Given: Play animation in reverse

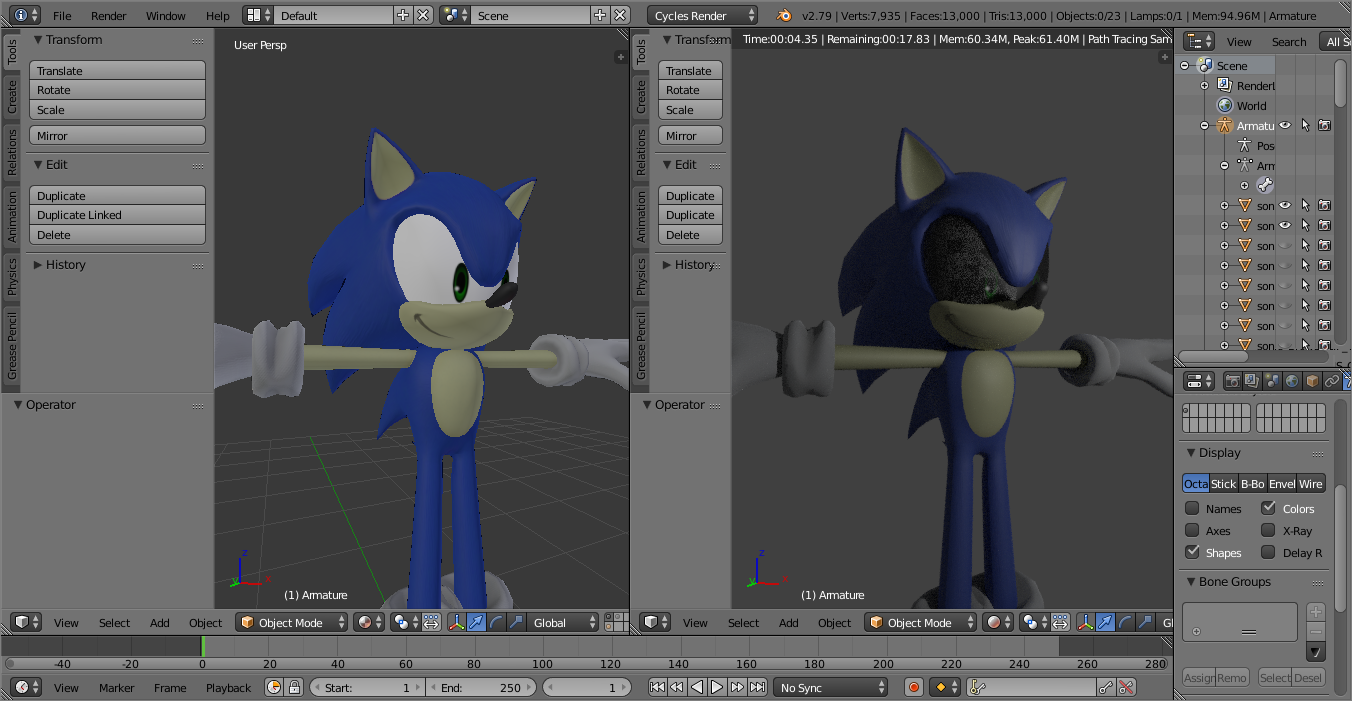Looking at the screenshot, I should pos(697,687).
